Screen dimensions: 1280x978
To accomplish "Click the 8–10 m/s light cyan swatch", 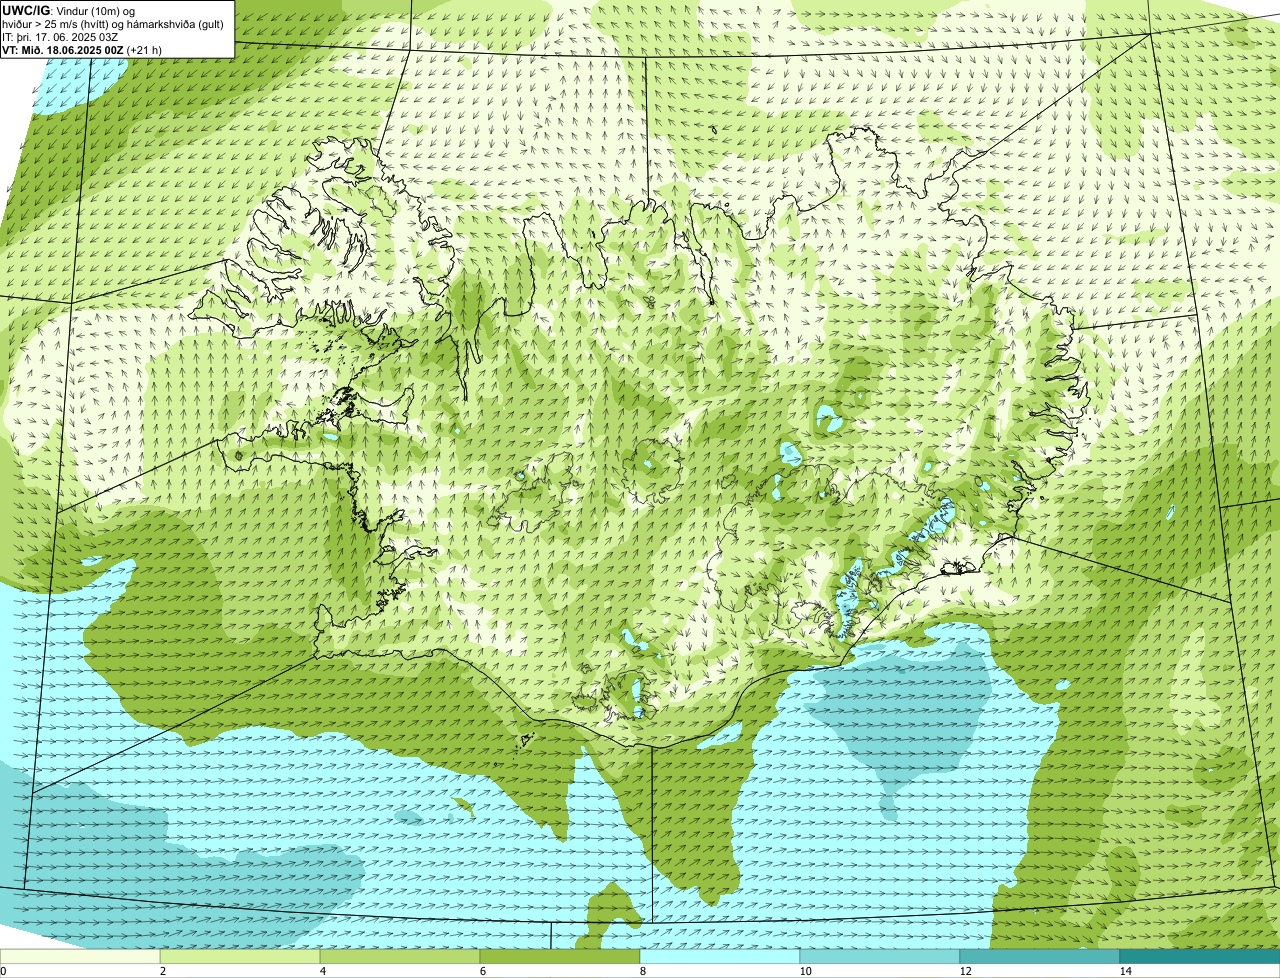I will click(720, 956).
